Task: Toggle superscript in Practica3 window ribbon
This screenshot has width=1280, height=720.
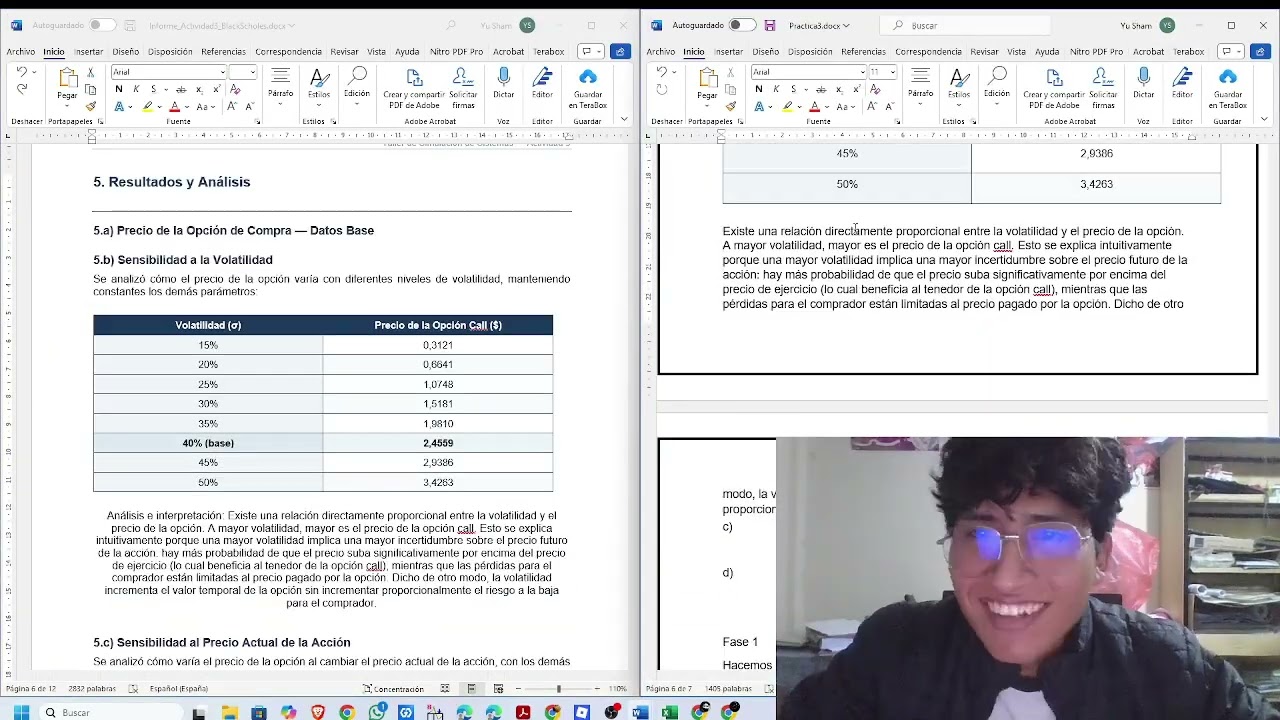Action: pos(856,89)
